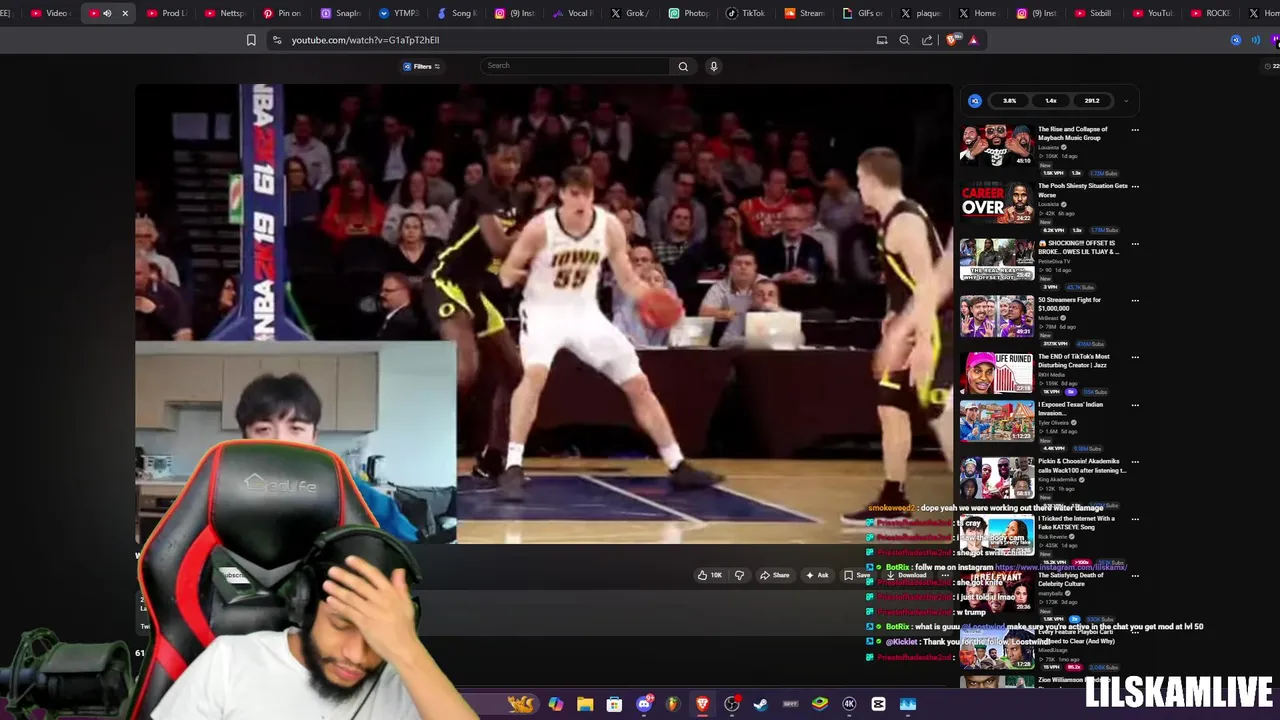Switch to the 'GIFs on' browser tab
Image resolution: width=1280 pixels, height=720 pixels.
(862, 13)
